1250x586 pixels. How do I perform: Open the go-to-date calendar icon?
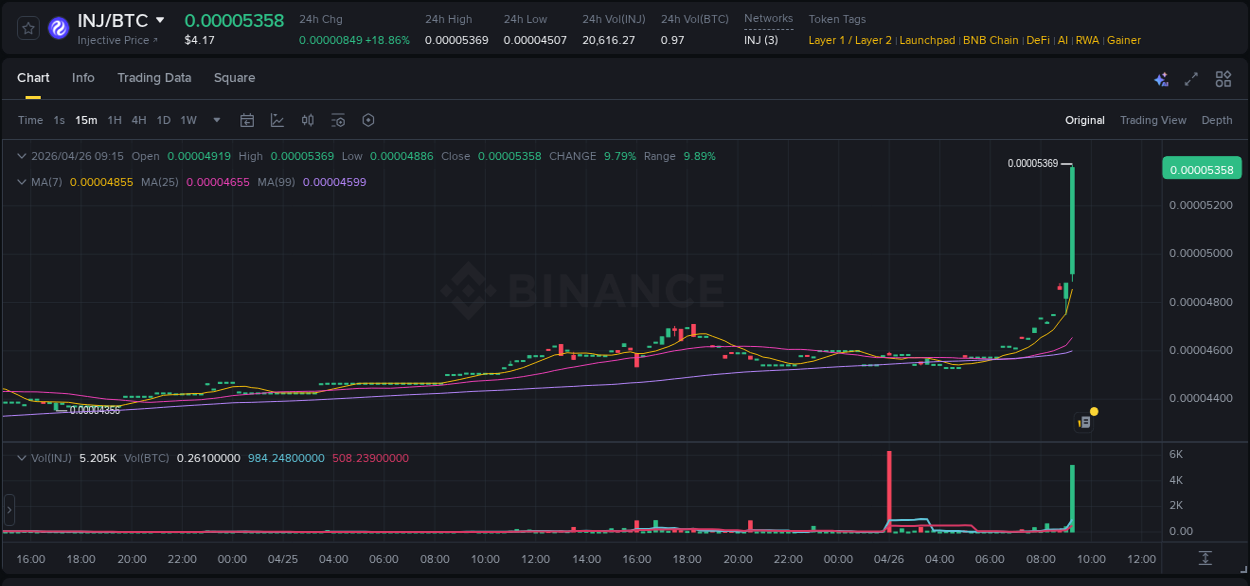click(x=247, y=120)
